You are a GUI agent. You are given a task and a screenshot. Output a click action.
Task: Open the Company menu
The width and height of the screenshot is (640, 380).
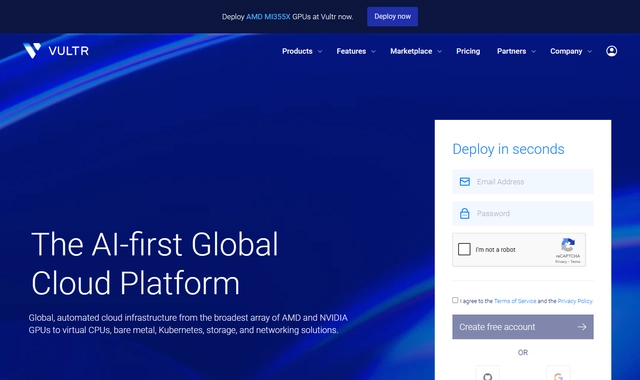[x=566, y=51]
